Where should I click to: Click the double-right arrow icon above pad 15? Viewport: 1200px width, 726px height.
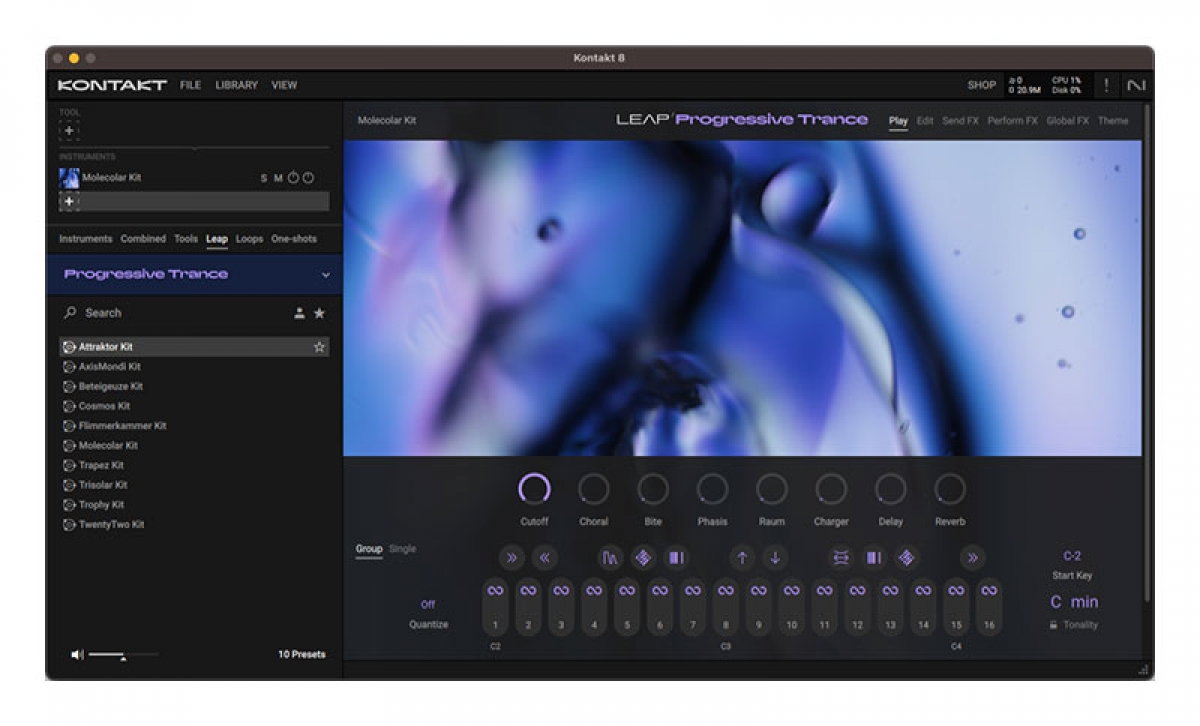coord(973,558)
